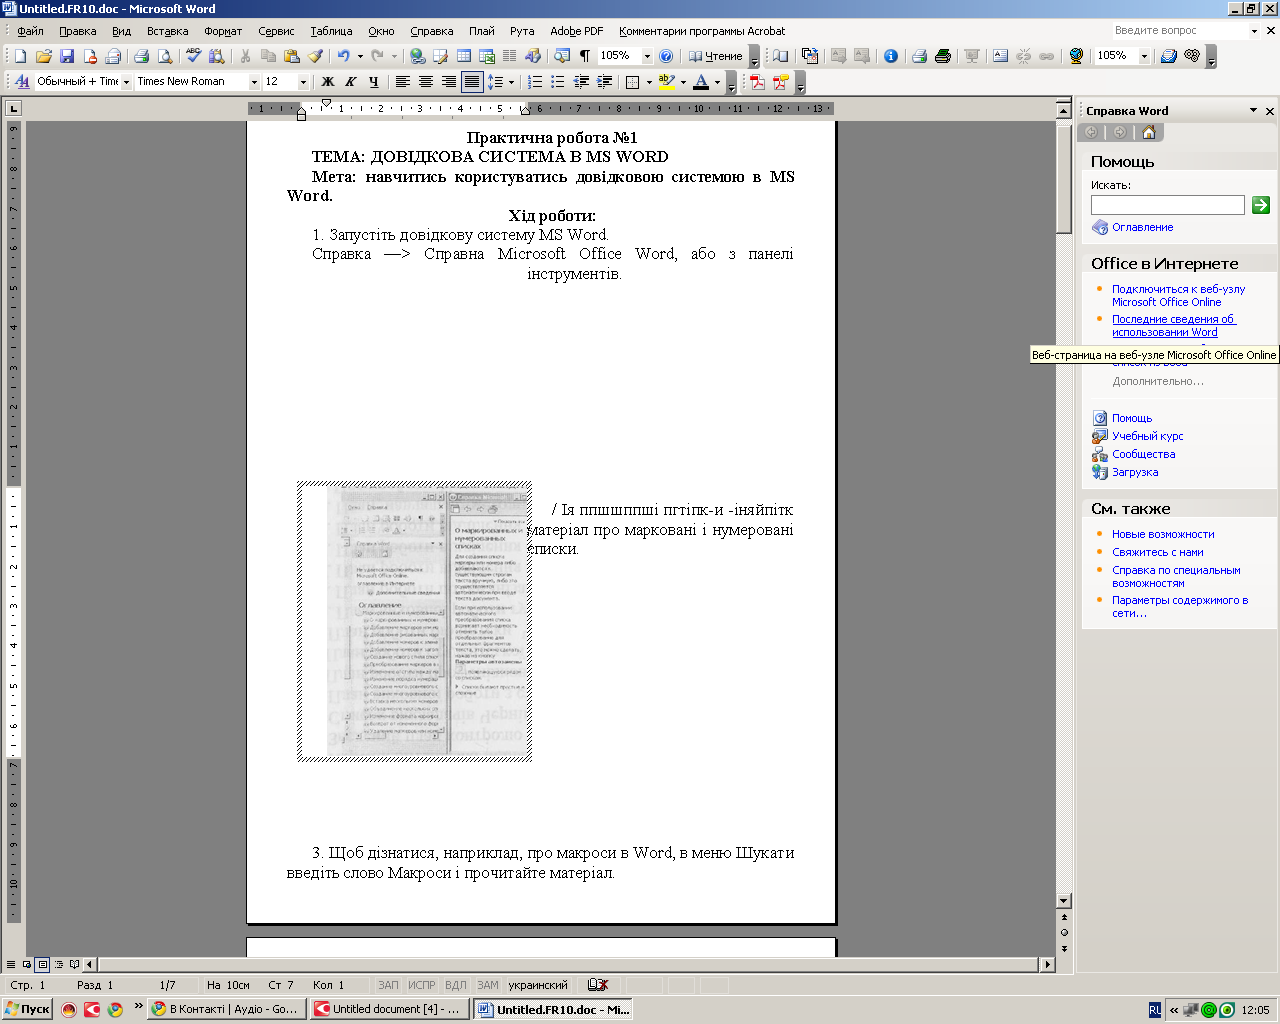
Task: Open the font color dropdown arrow
Action: tap(717, 82)
